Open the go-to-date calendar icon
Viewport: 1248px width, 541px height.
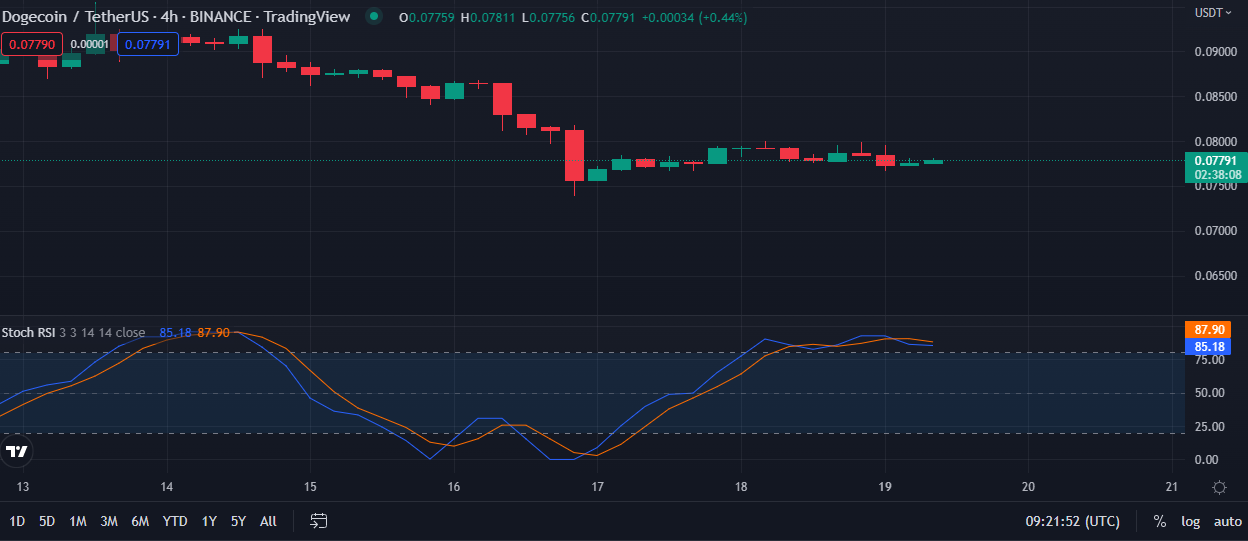[319, 521]
